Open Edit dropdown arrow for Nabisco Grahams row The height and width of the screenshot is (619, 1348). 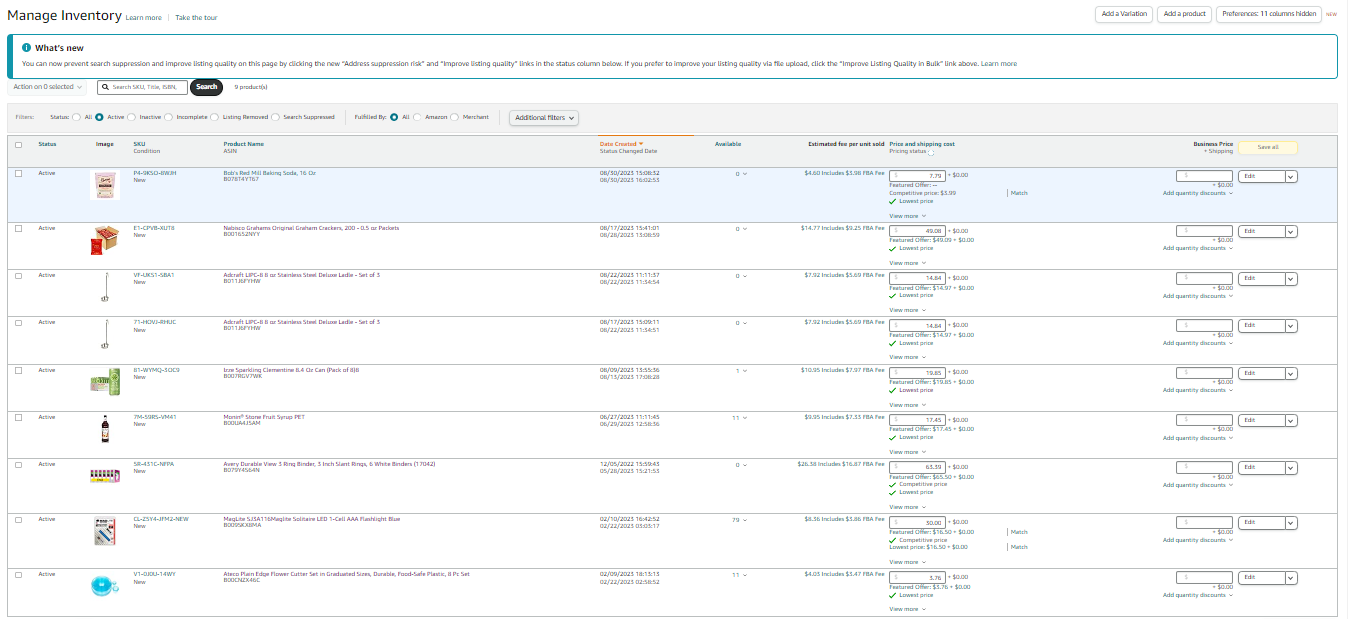click(x=1291, y=231)
